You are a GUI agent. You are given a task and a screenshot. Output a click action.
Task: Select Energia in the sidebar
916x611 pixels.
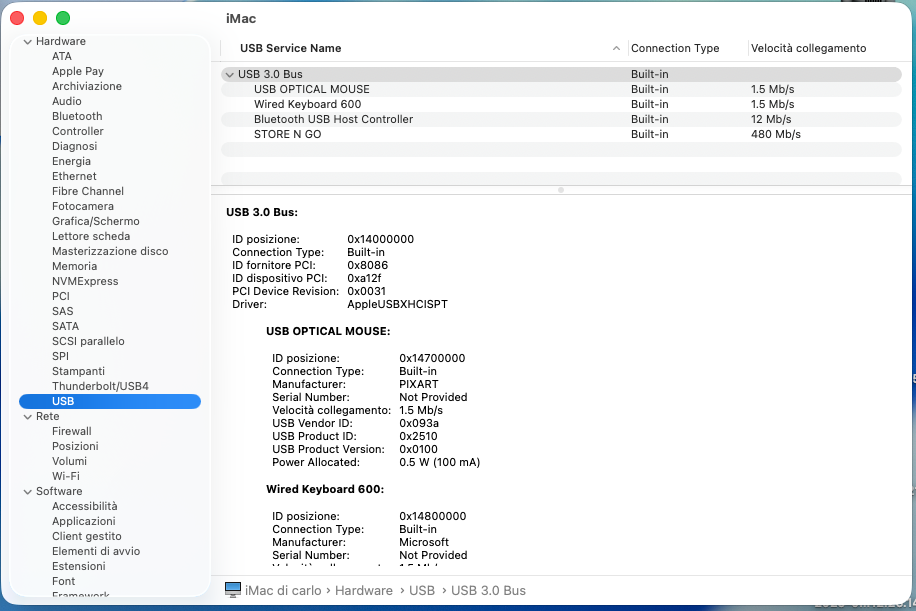[x=71, y=161]
